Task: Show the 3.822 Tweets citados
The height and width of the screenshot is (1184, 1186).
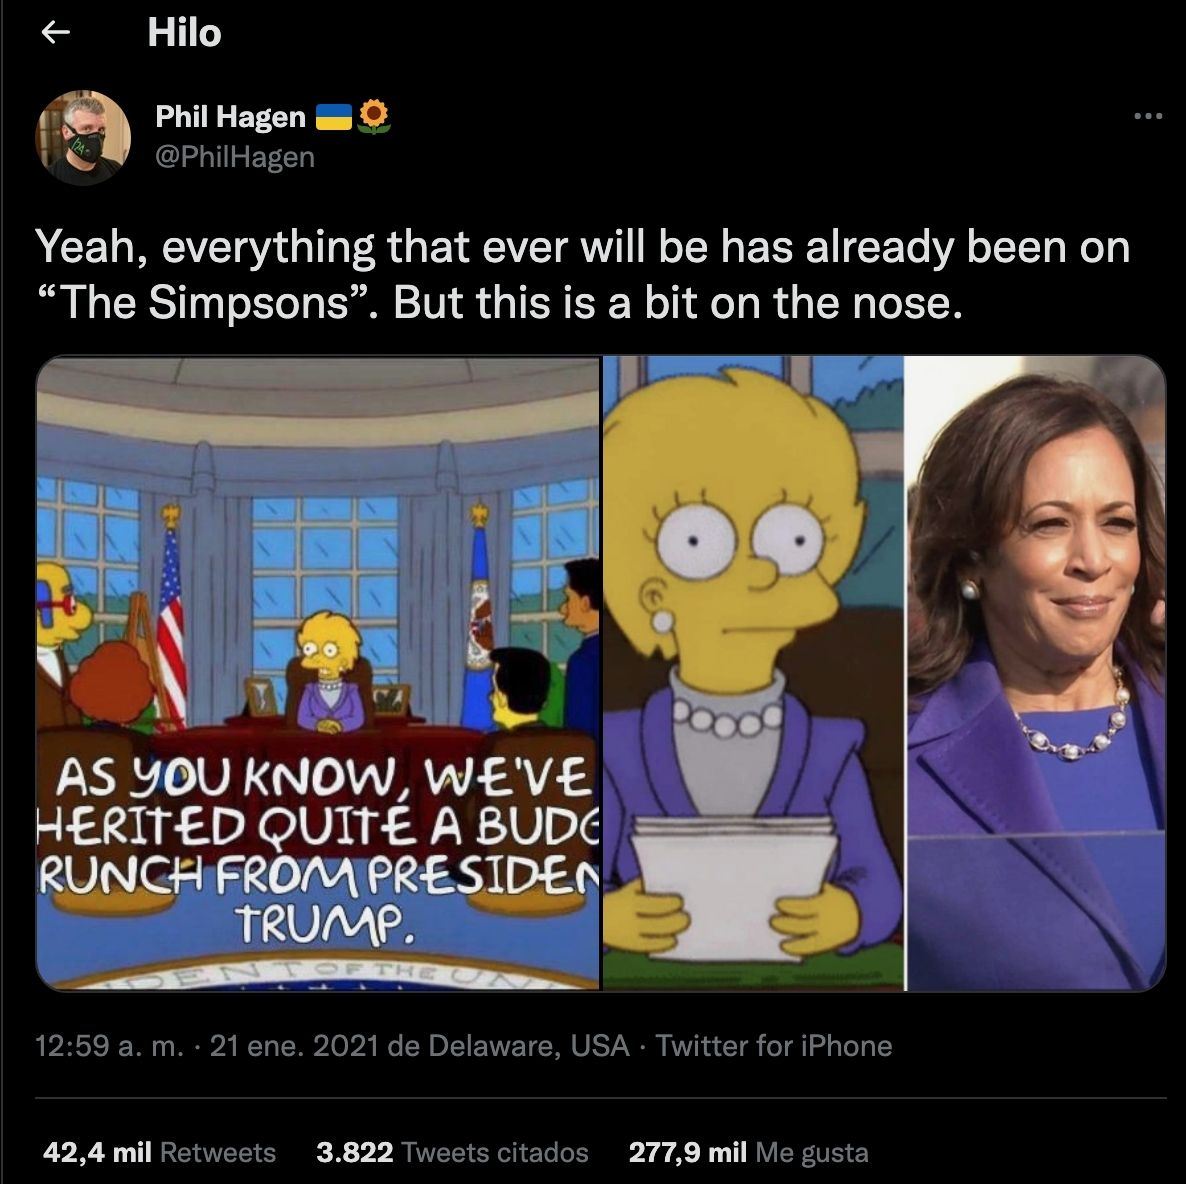Action: click(452, 1152)
